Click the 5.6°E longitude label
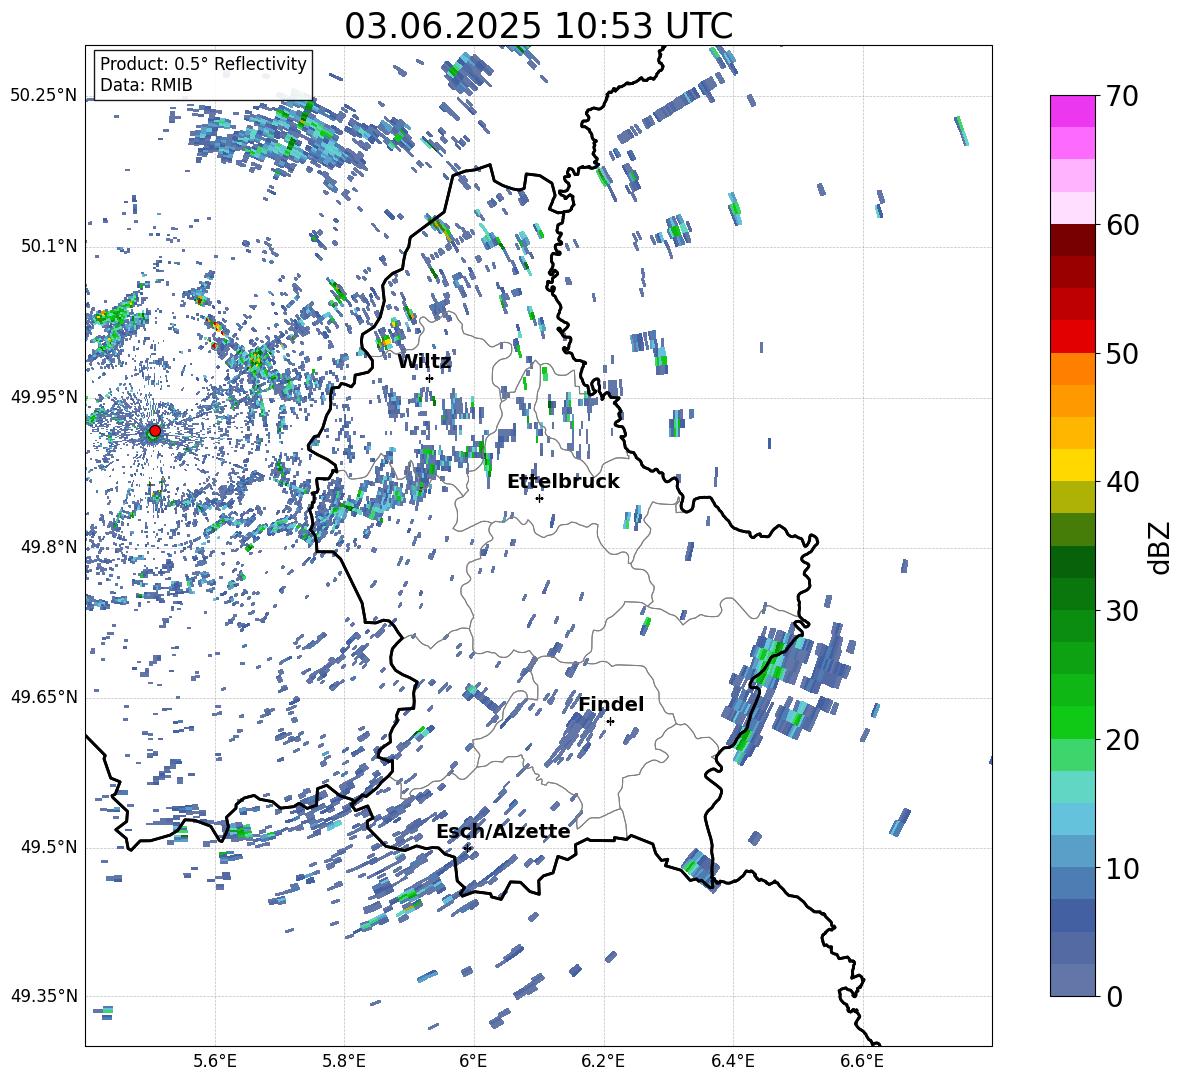This screenshot has height=1081, width=1184. [214, 1061]
